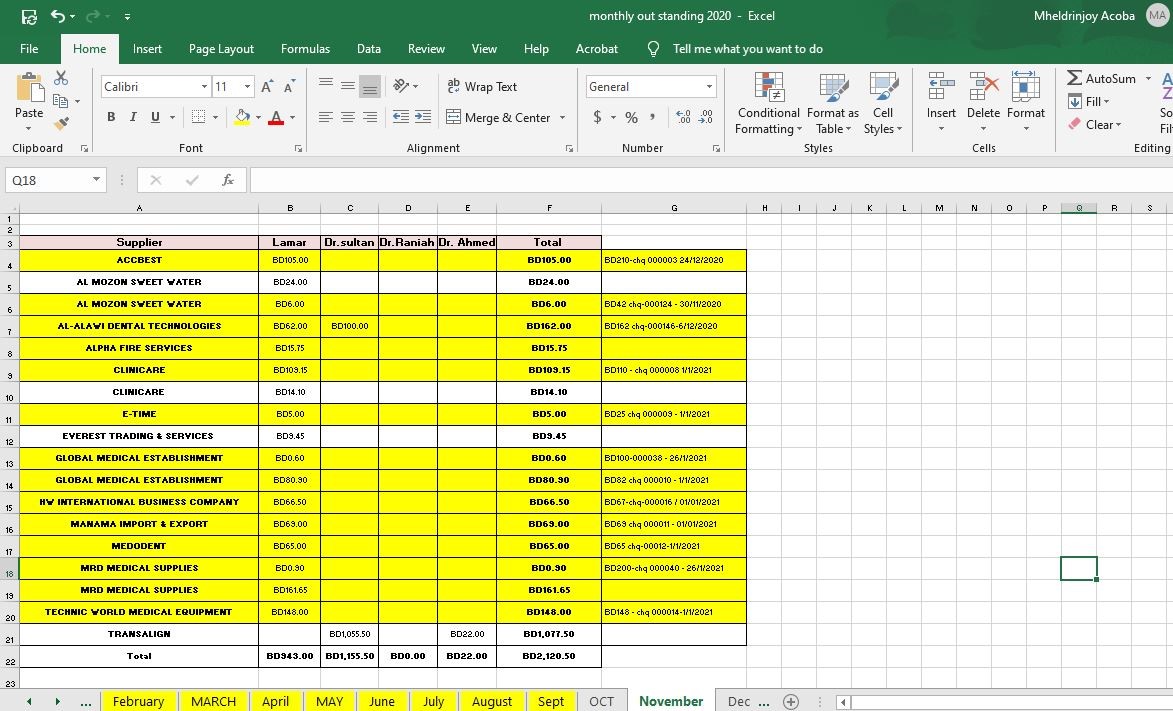Expand the Font Color dropdown arrow

[293, 118]
